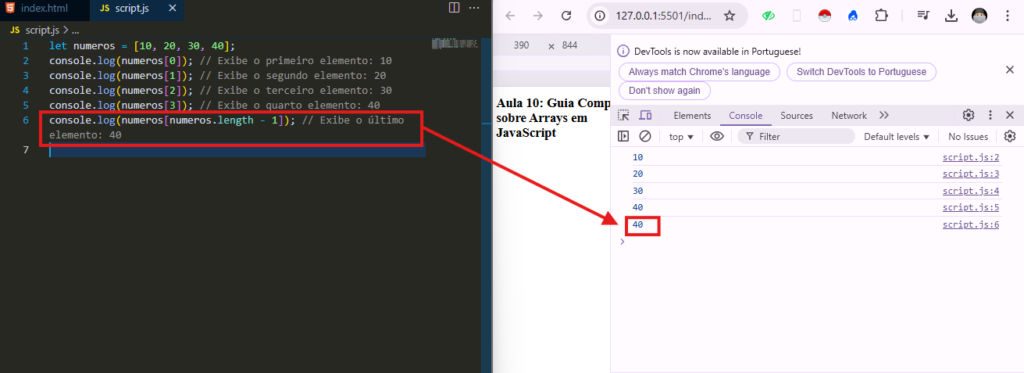The width and height of the screenshot is (1024, 373).
Task: Show console sidebar panel icon
Action: [x=624, y=137]
